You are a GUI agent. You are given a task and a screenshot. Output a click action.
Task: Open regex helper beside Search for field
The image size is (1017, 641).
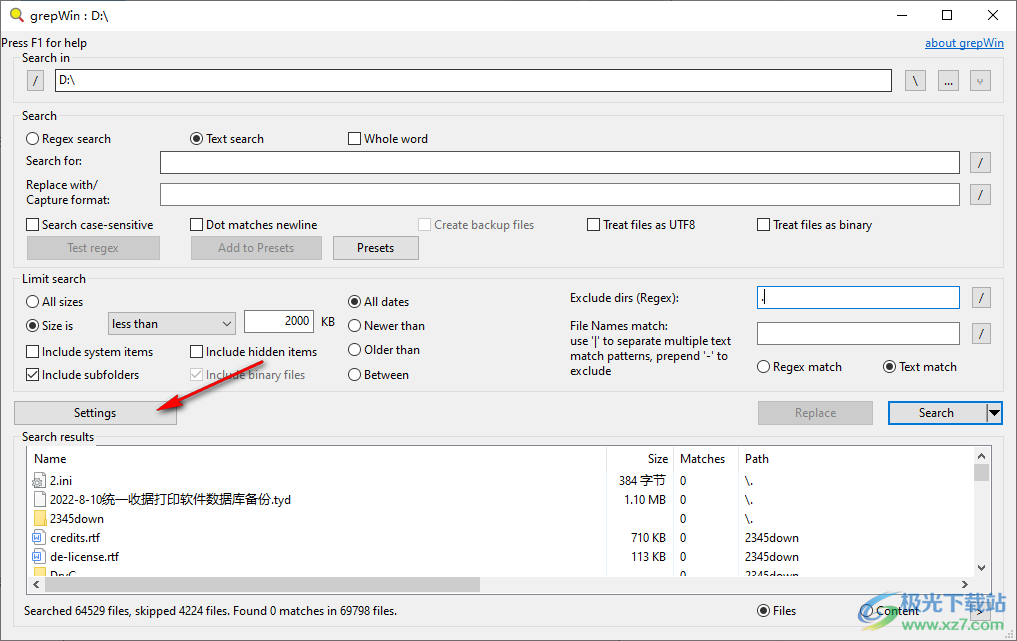(x=980, y=162)
